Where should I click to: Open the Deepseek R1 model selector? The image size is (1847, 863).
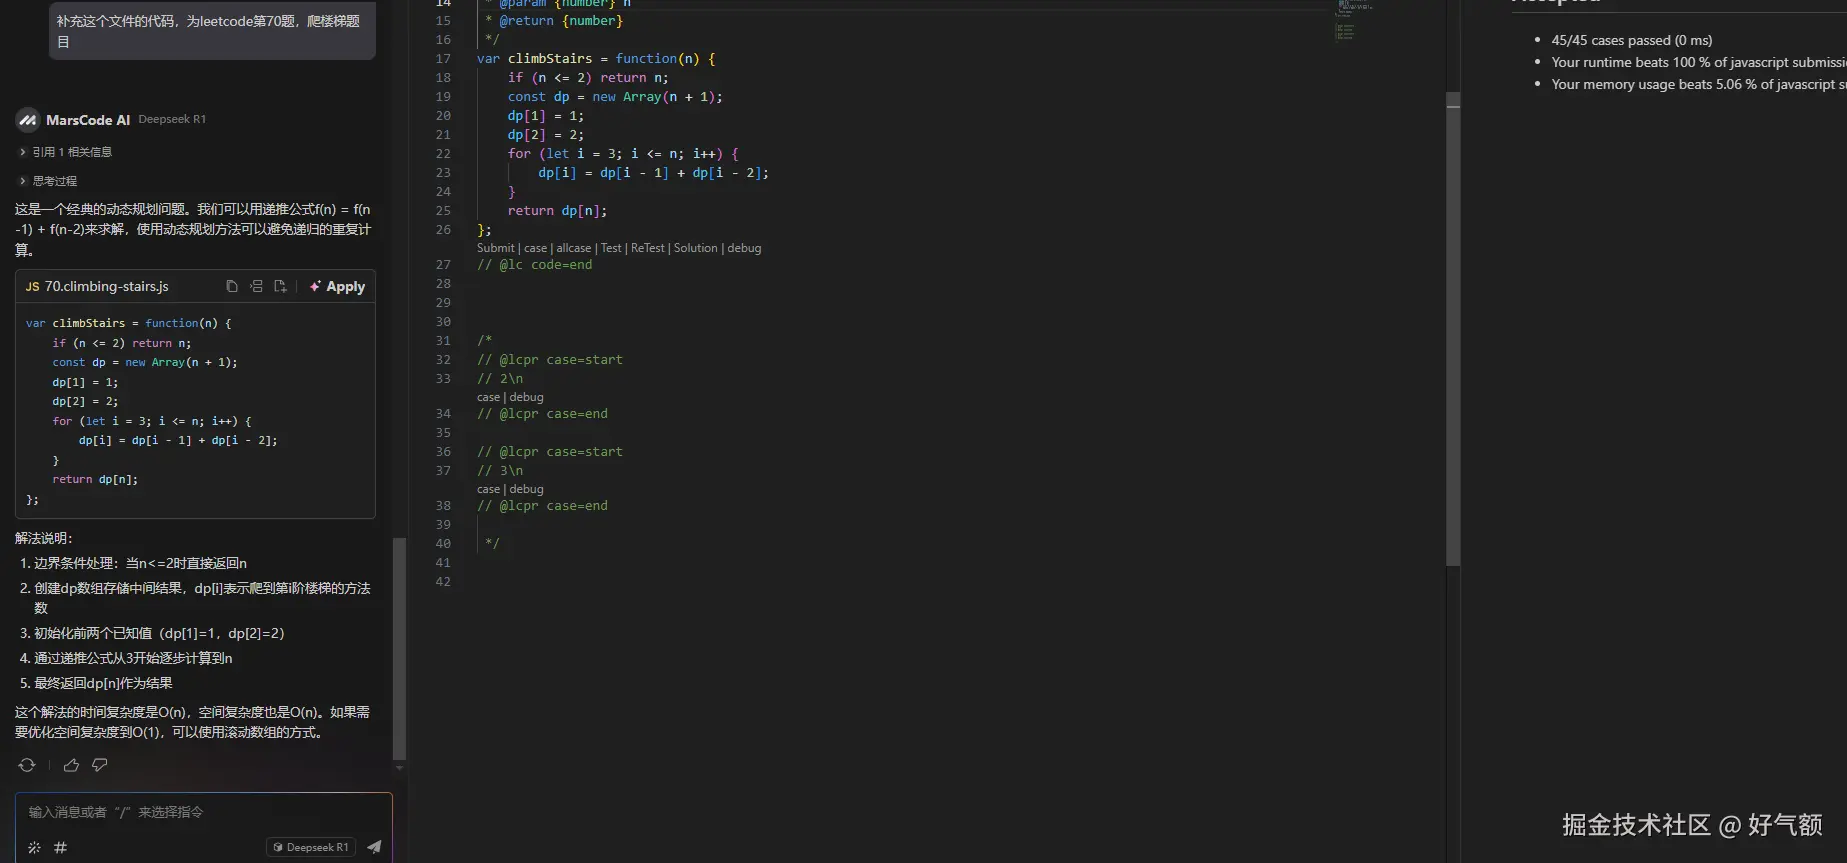tap(311, 847)
